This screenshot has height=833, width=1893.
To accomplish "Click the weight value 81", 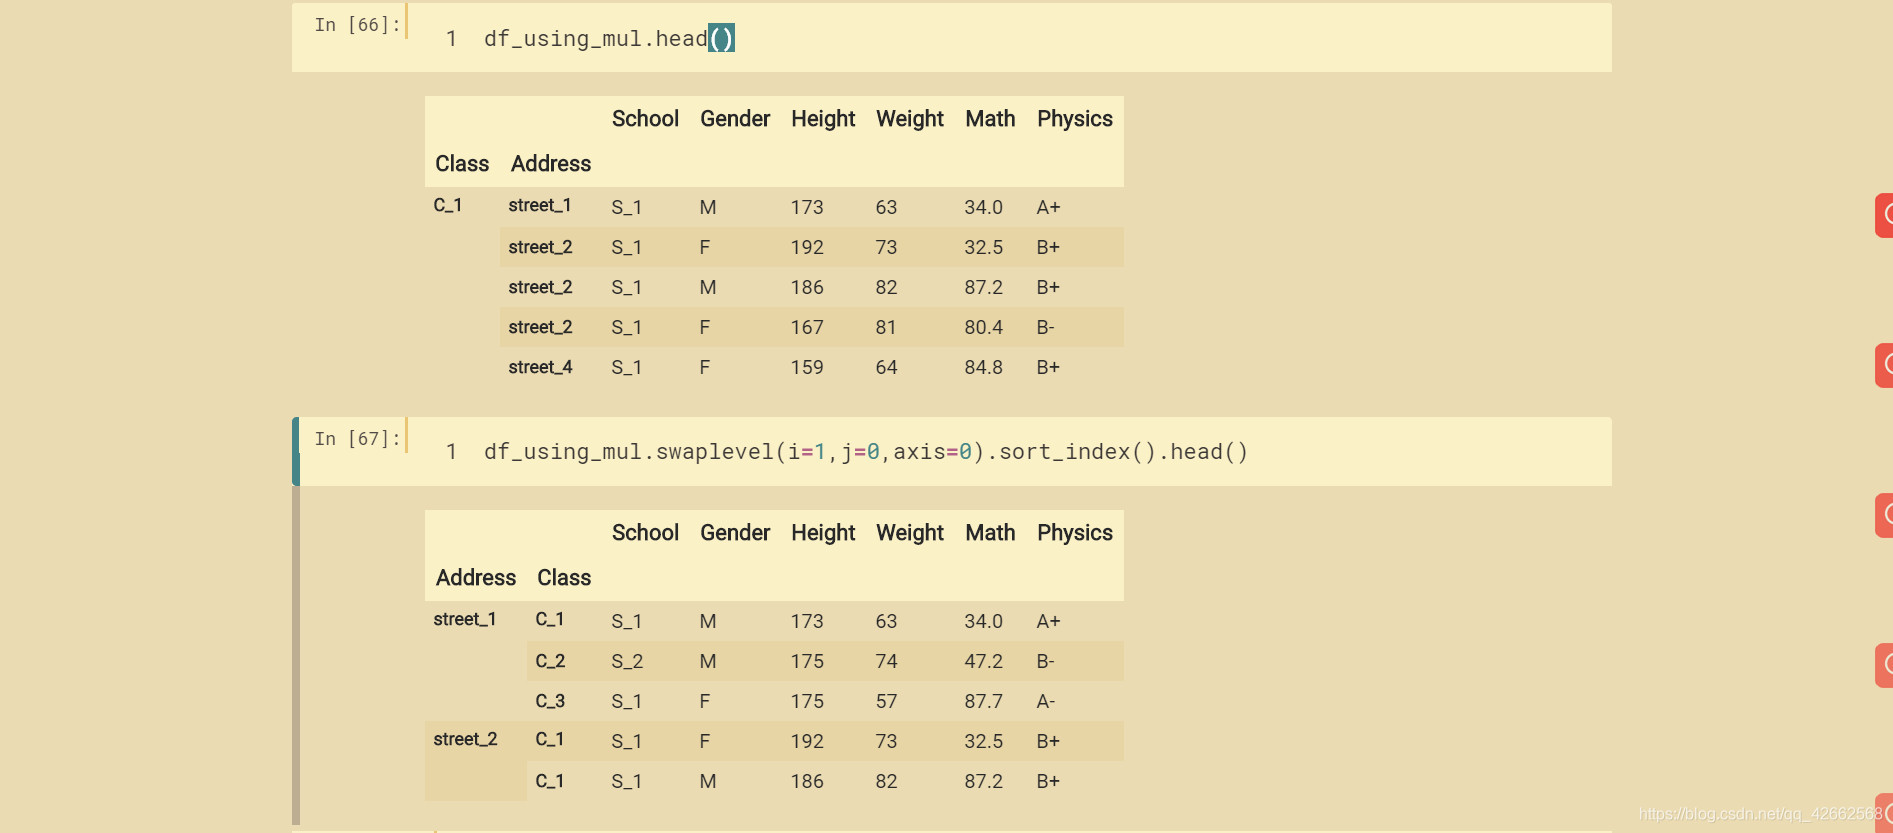I will 886,328.
